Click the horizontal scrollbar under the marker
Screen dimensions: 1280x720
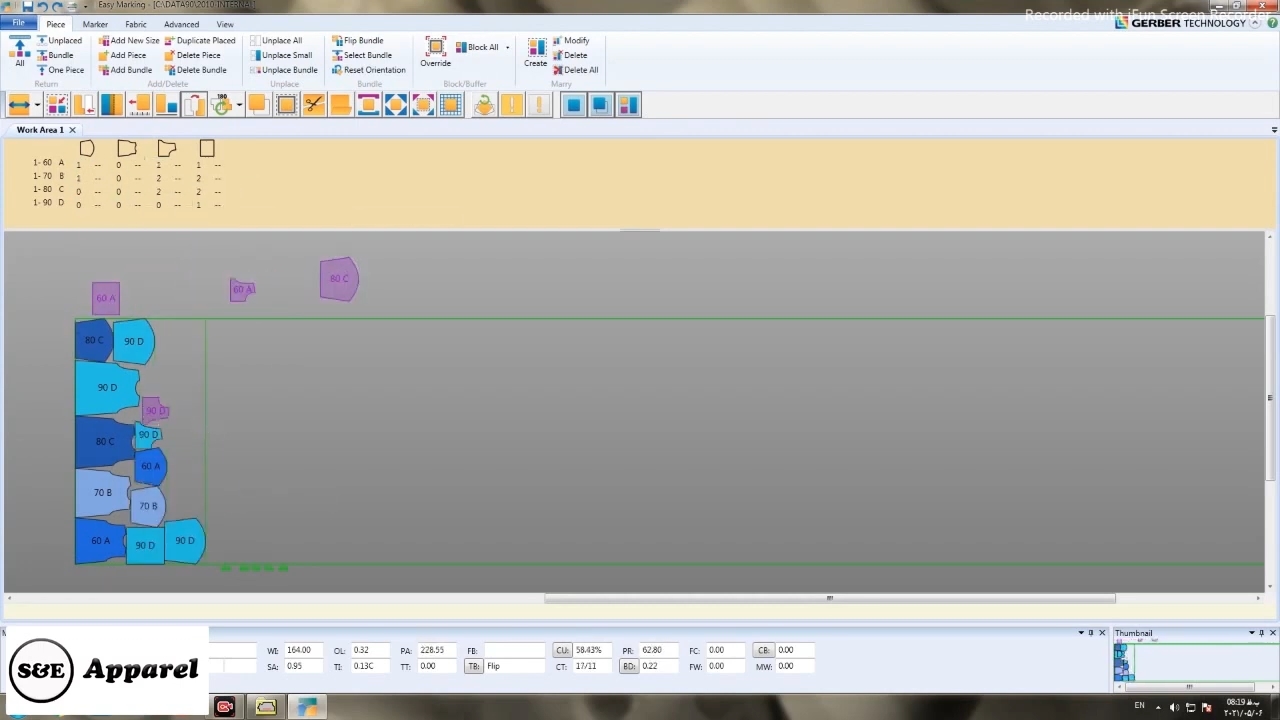(x=829, y=598)
